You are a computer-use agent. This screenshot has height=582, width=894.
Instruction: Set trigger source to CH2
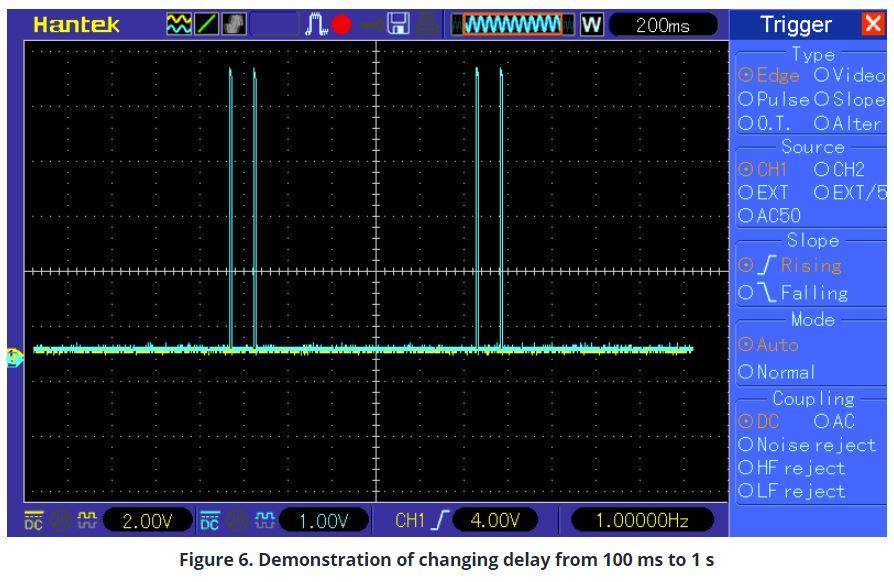840,169
